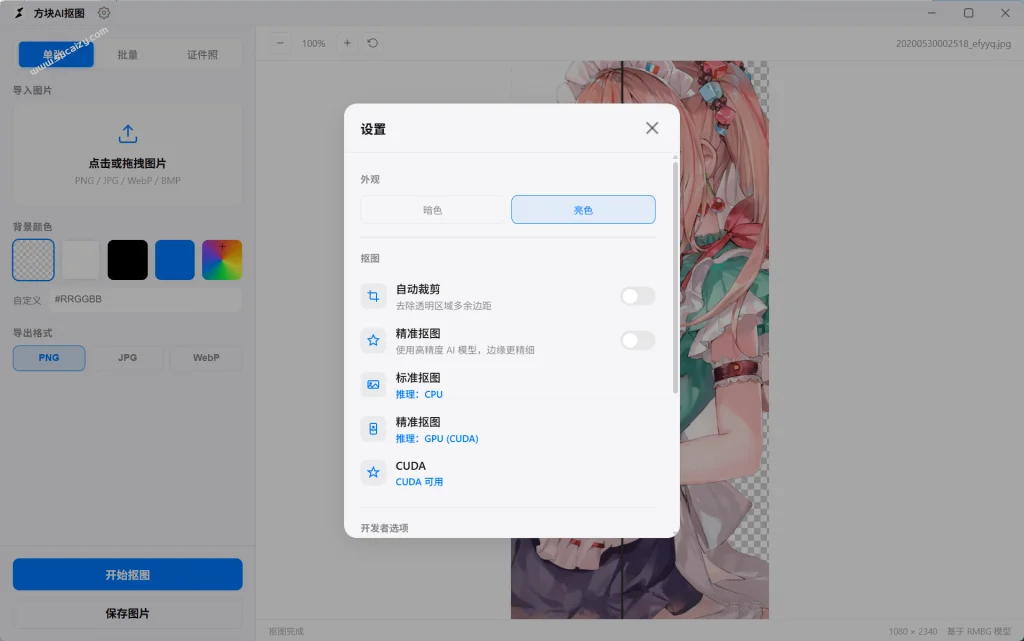Click the image icon for 标准抠图

[373, 384]
